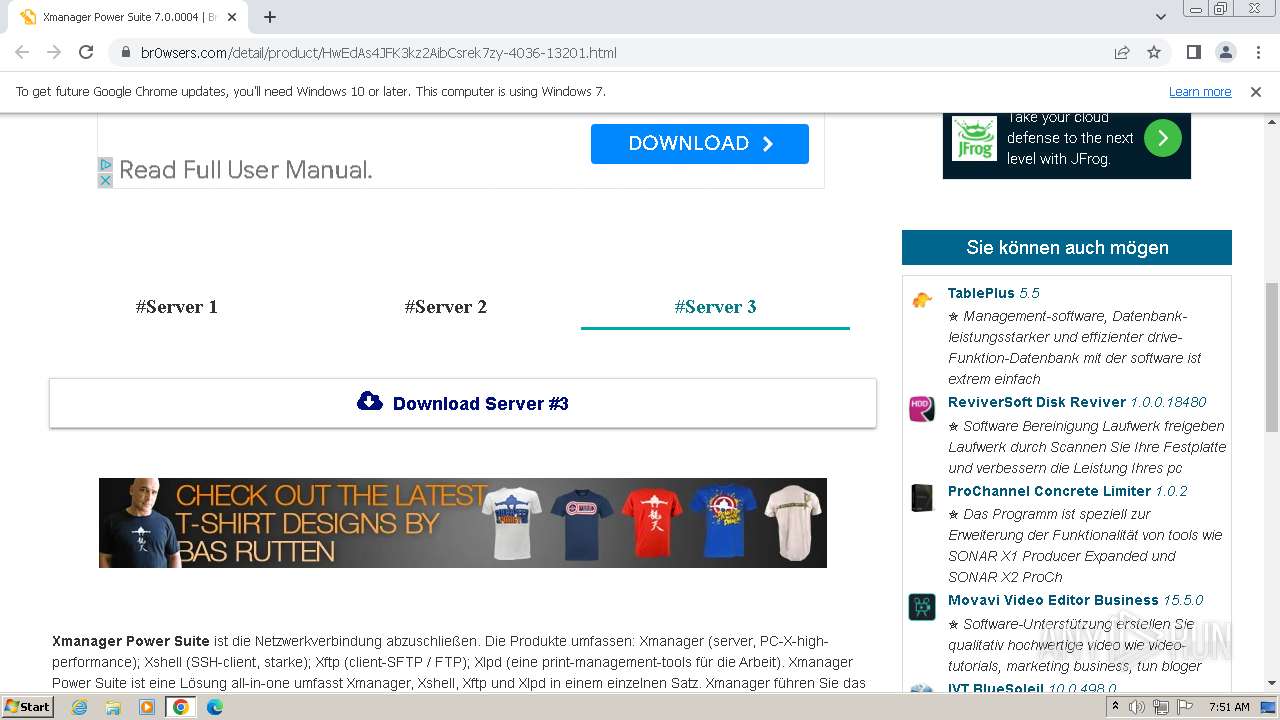Viewport: 1280px width, 720px height.
Task: Click the blue DOWNLOAD ad button
Action: point(700,143)
